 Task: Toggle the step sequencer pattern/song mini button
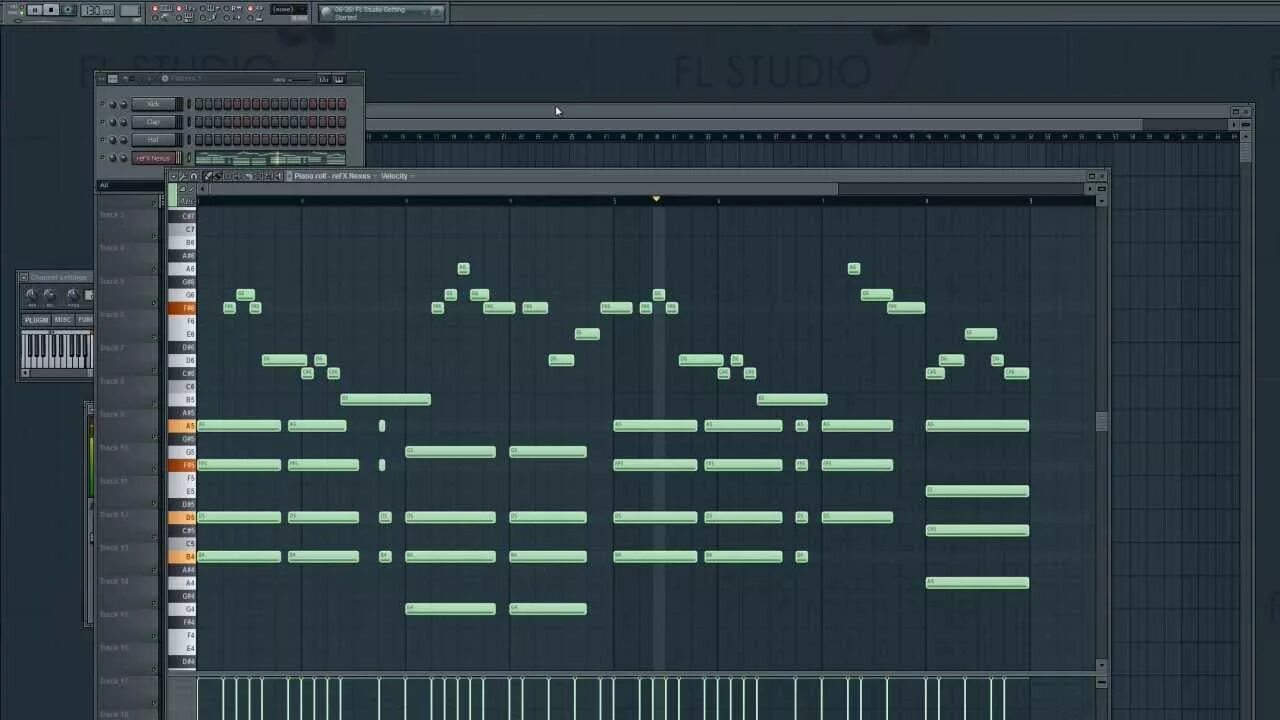click(112, 79)
